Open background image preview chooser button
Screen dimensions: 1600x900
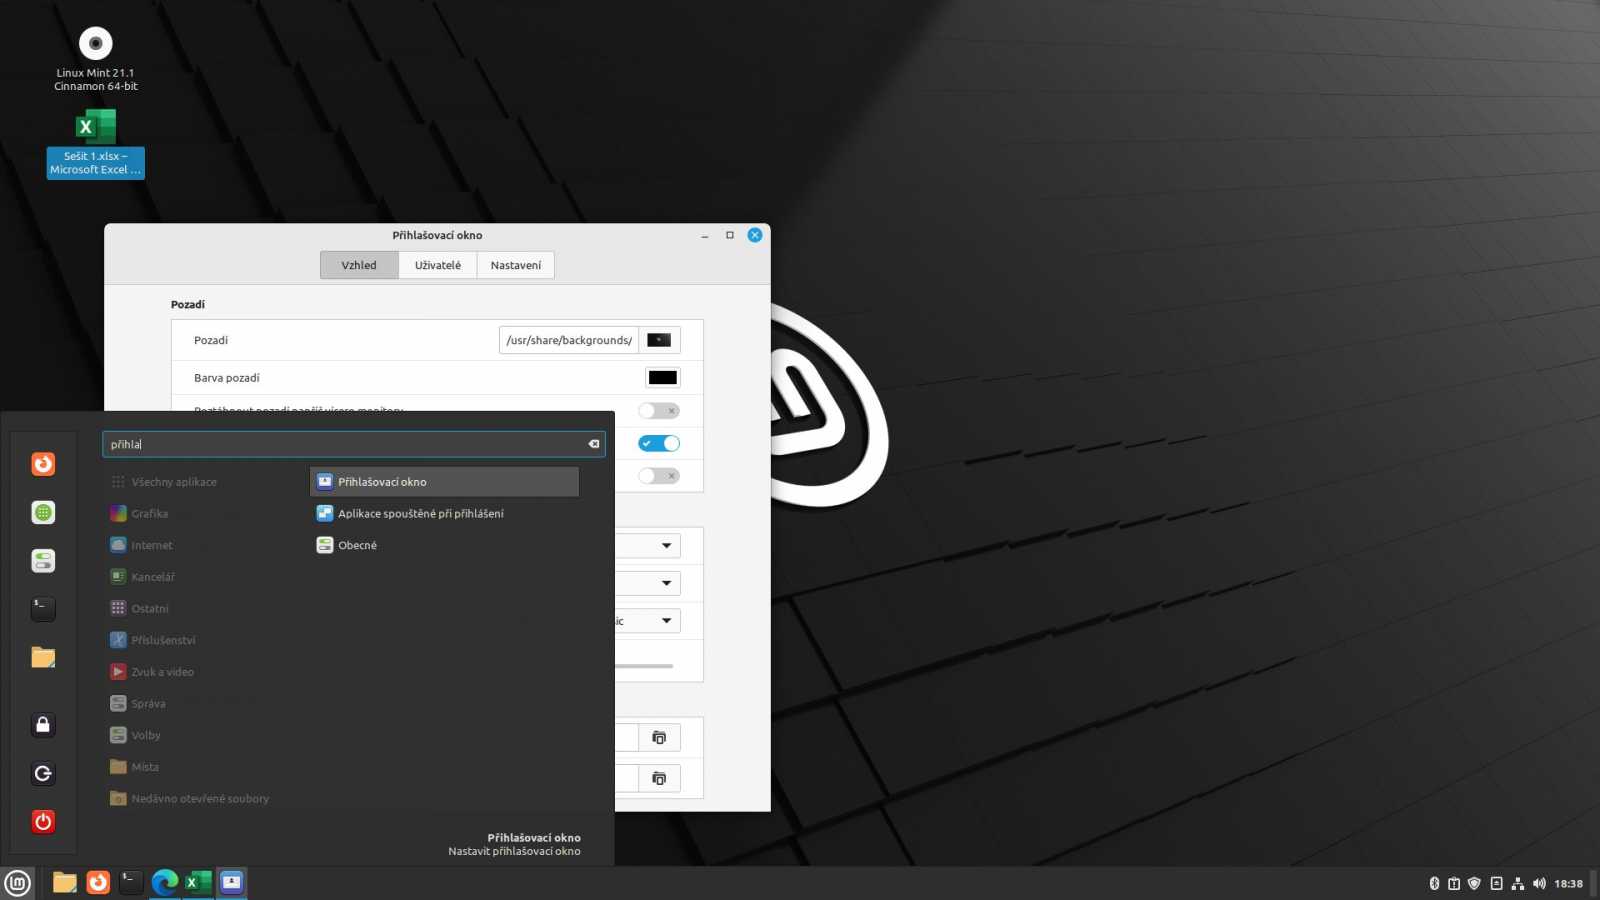click(659, 340)
